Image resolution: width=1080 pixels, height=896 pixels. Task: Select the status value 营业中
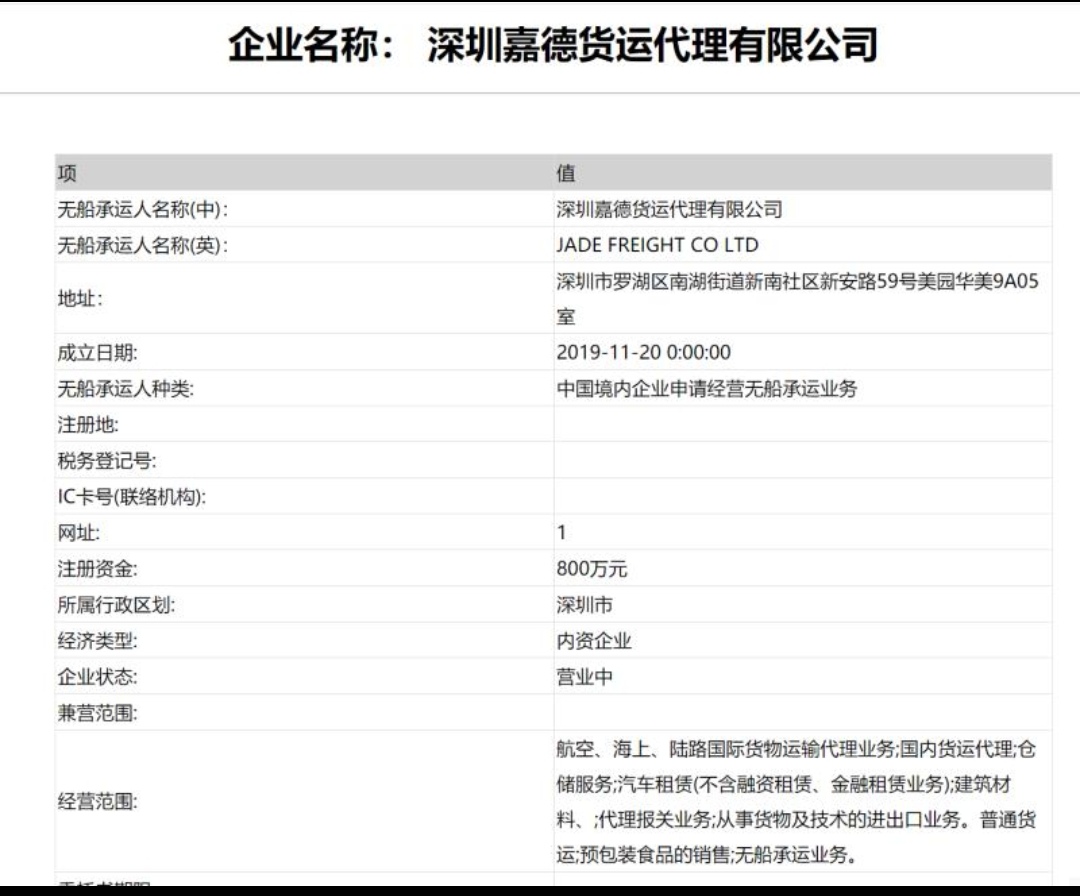[x=584, y=676]
